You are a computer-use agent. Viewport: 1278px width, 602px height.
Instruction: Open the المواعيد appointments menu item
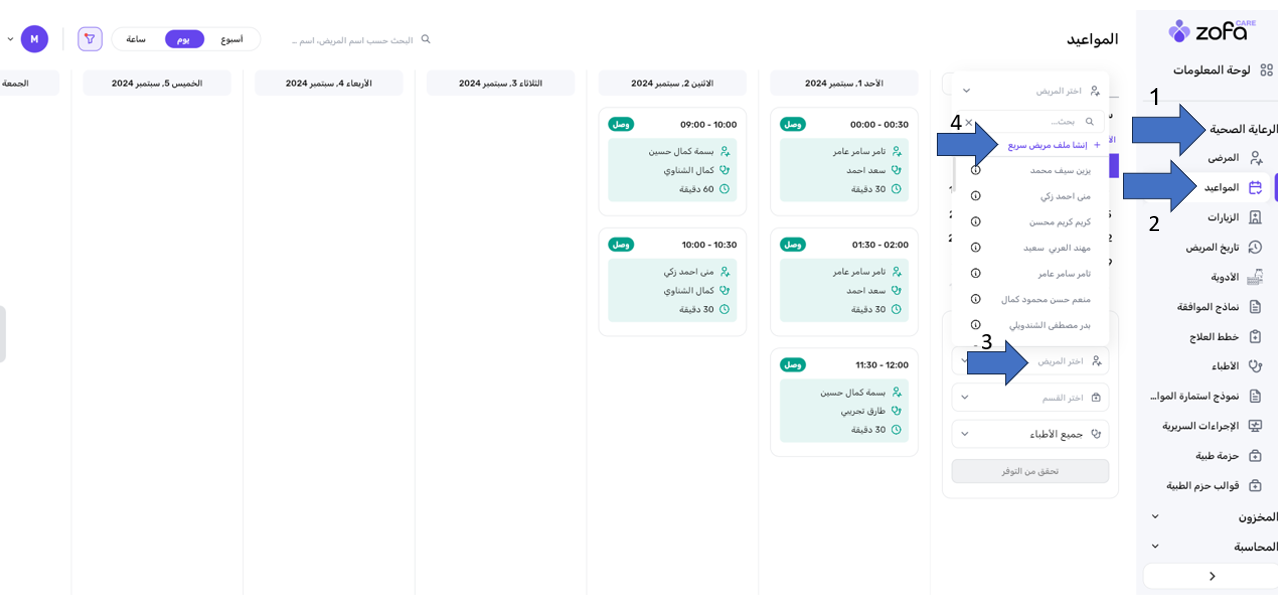(x=1221, y=187)
